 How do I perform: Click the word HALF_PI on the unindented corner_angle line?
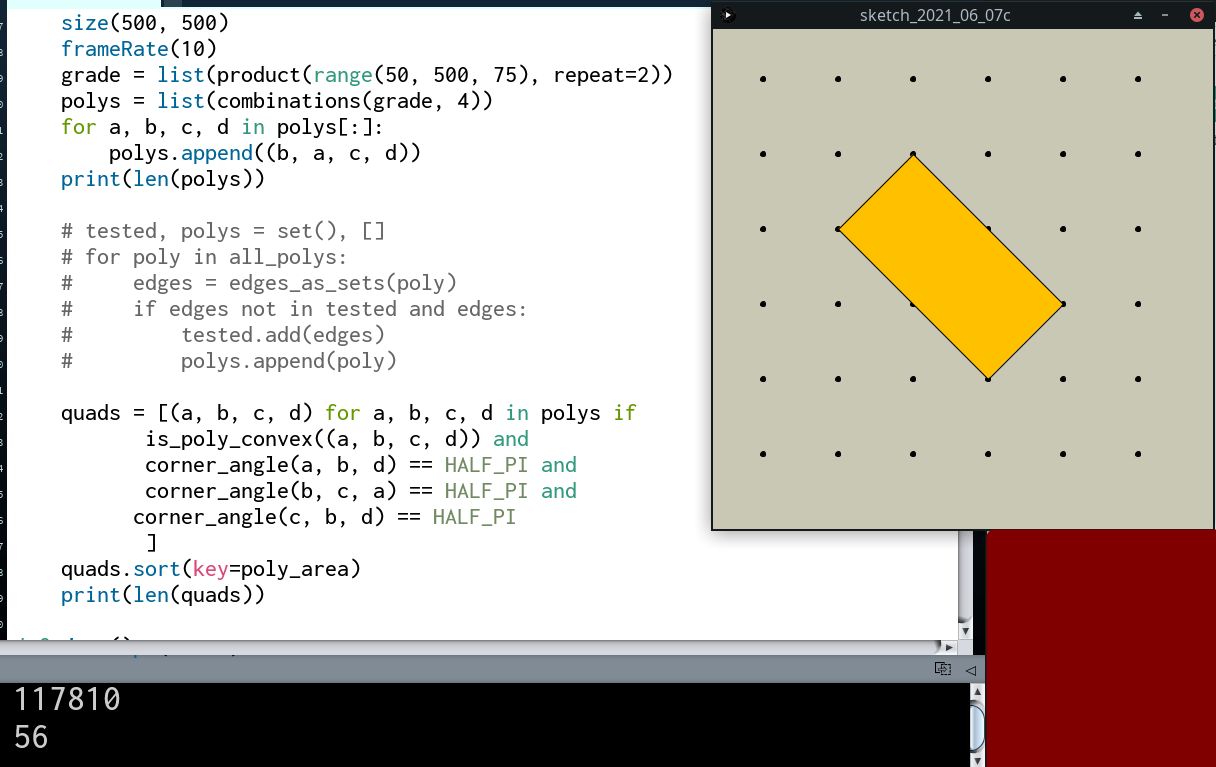pos(474,517)
